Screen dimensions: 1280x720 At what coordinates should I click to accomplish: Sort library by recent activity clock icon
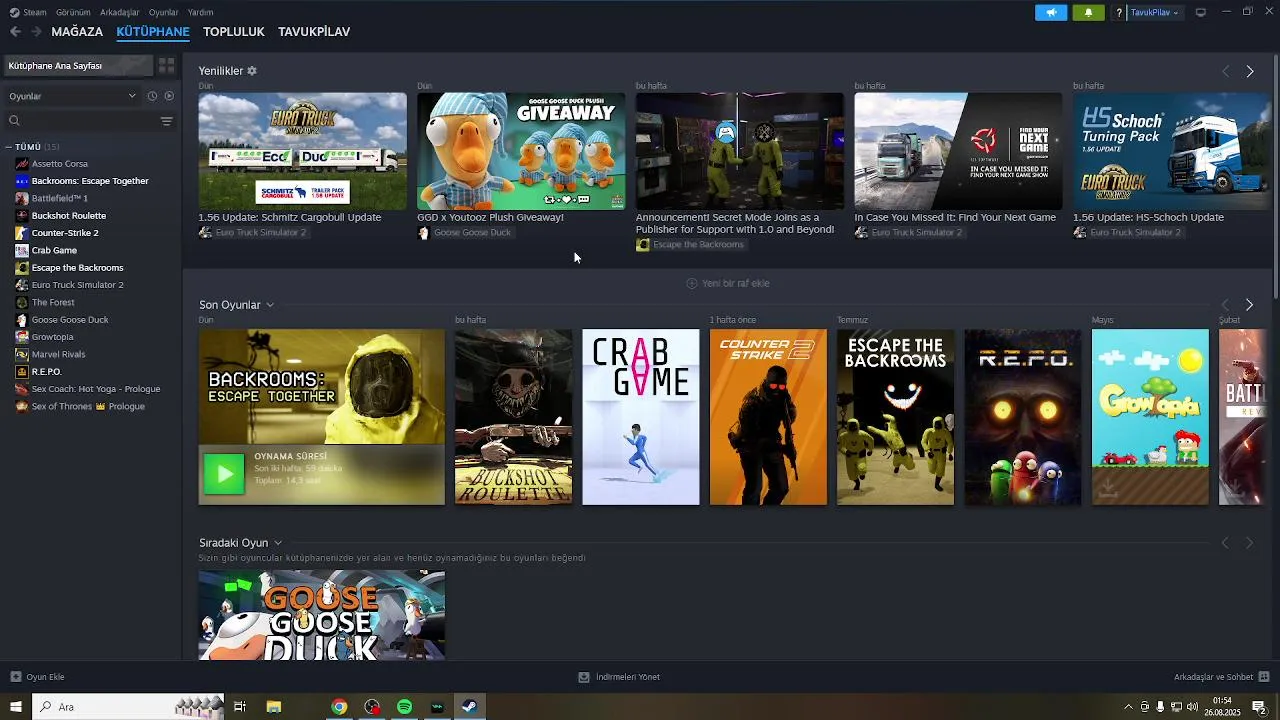click(x=152, y=96)
